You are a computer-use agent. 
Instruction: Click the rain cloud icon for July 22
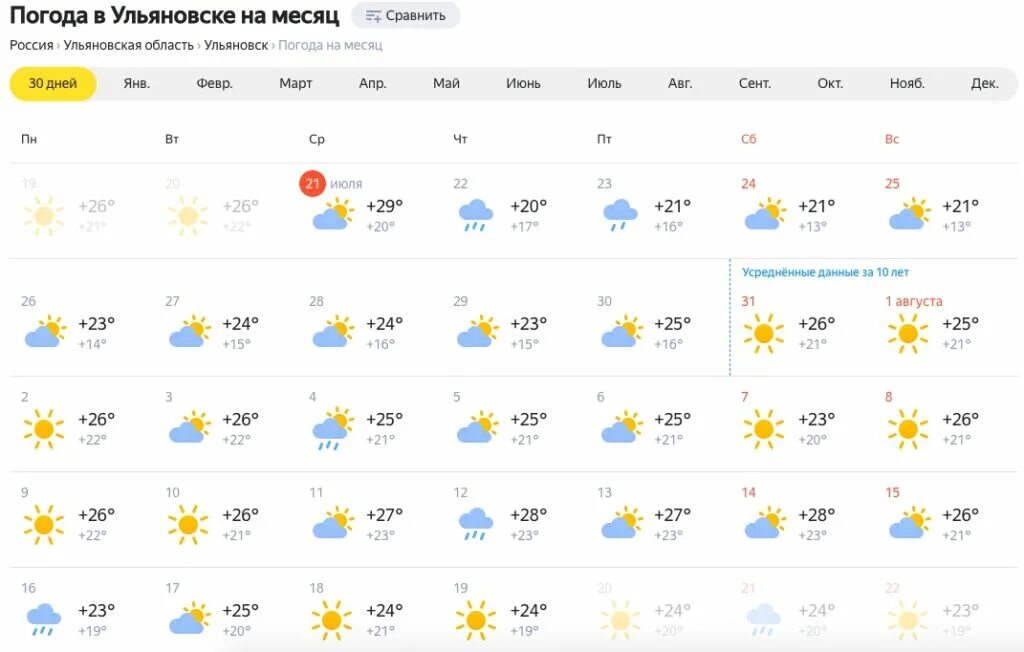click(476, 214)
